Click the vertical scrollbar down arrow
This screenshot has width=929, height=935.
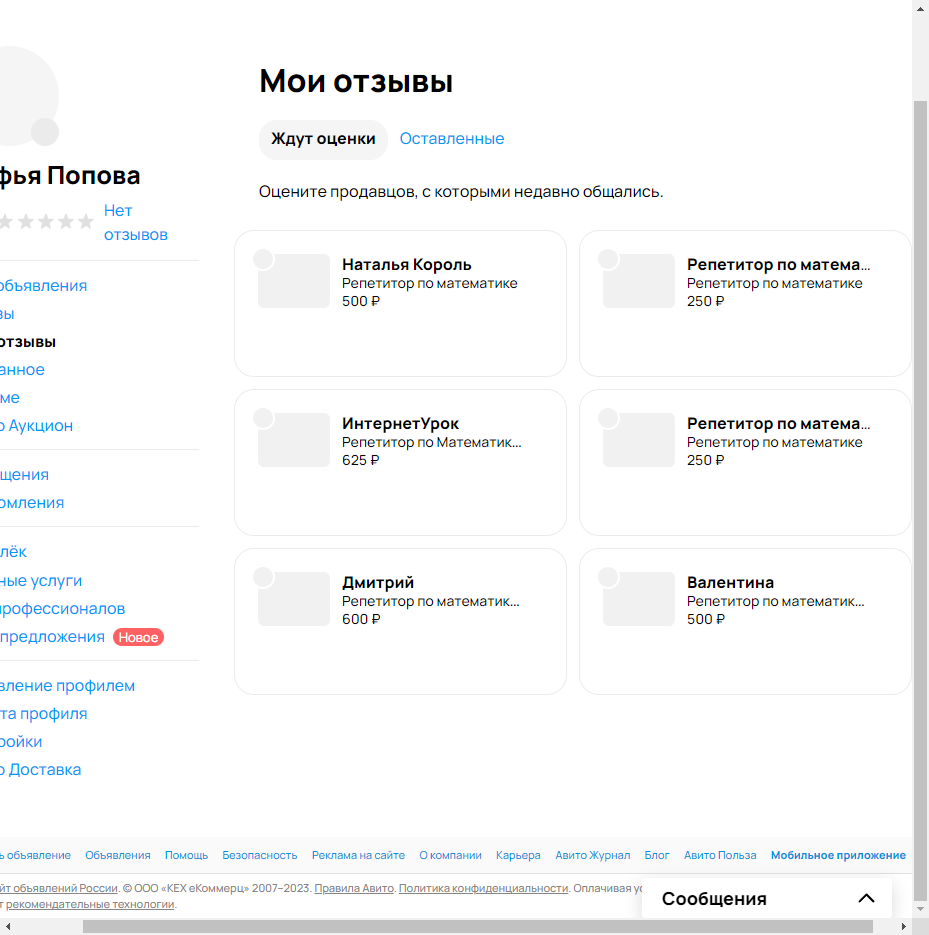921,909
